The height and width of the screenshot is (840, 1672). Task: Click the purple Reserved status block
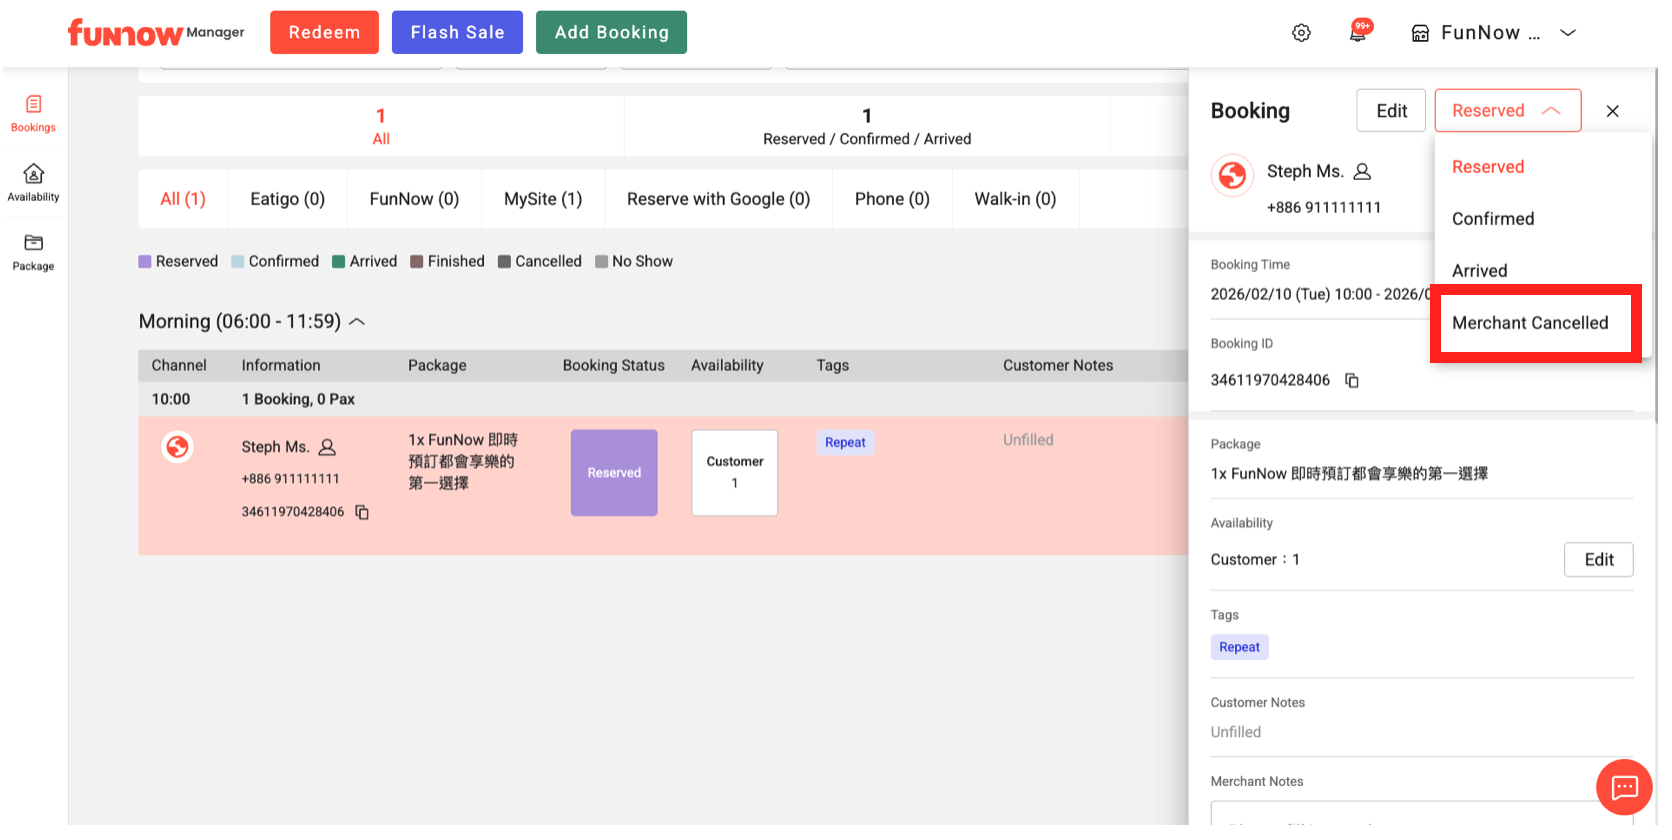(x=614, y=473)
